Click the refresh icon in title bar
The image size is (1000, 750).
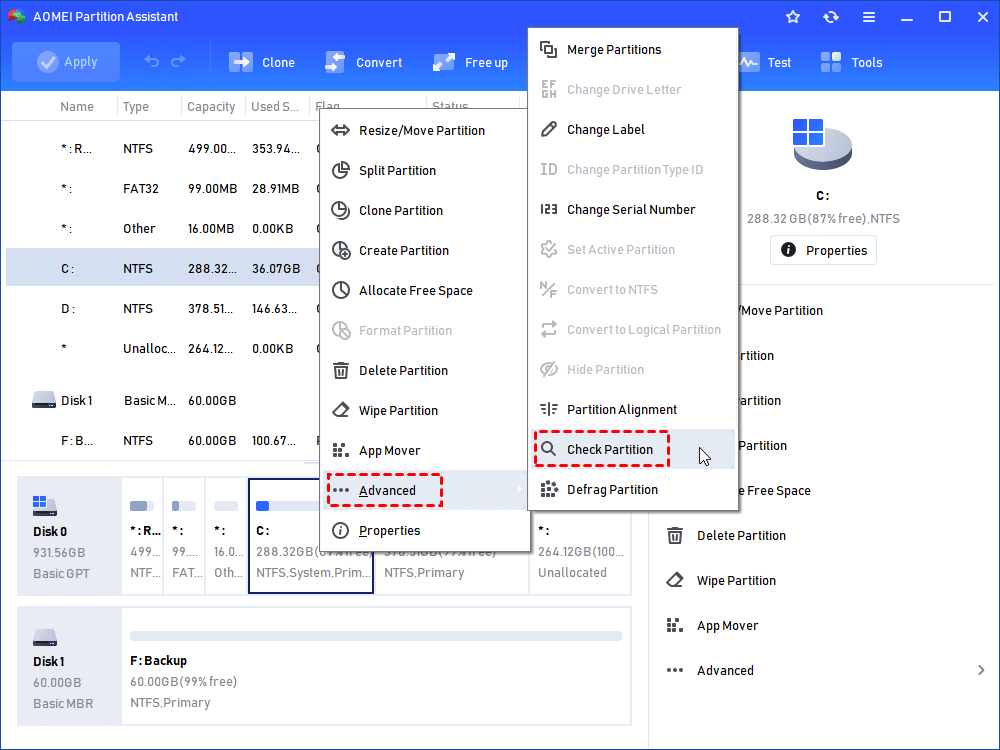coord(830,17)
